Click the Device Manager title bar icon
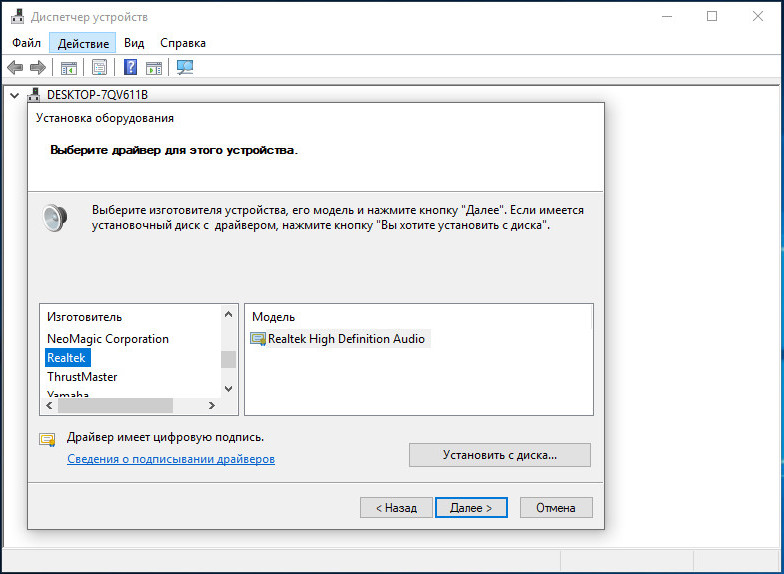This screenshot has width=784, height=574. 18,16
